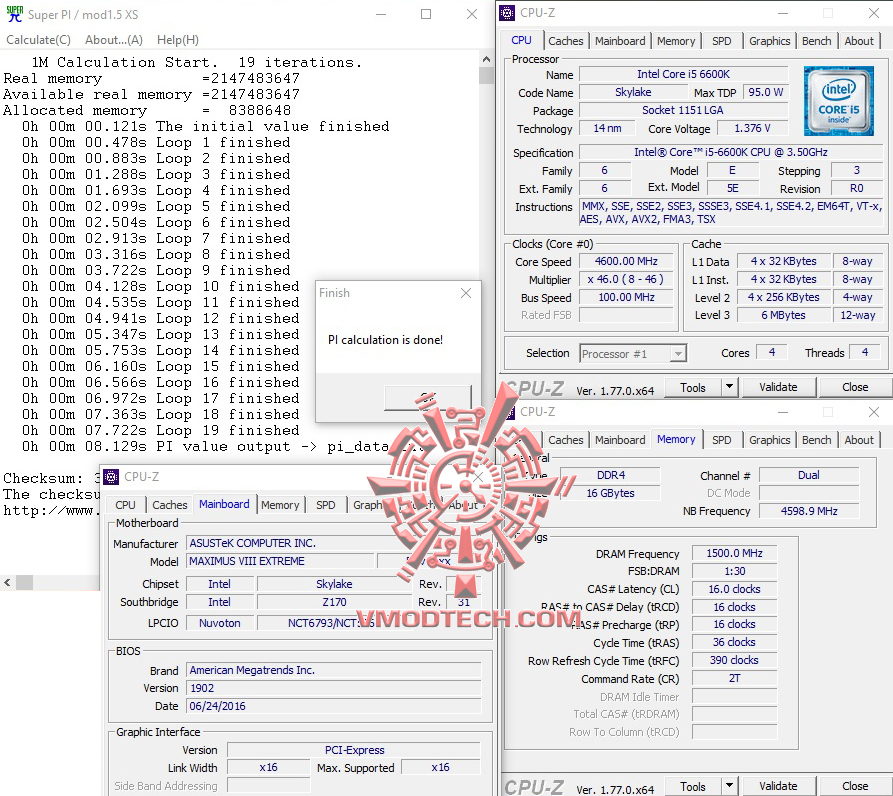Click the Intel Core i5 inside logo

(x=838, y=101)
